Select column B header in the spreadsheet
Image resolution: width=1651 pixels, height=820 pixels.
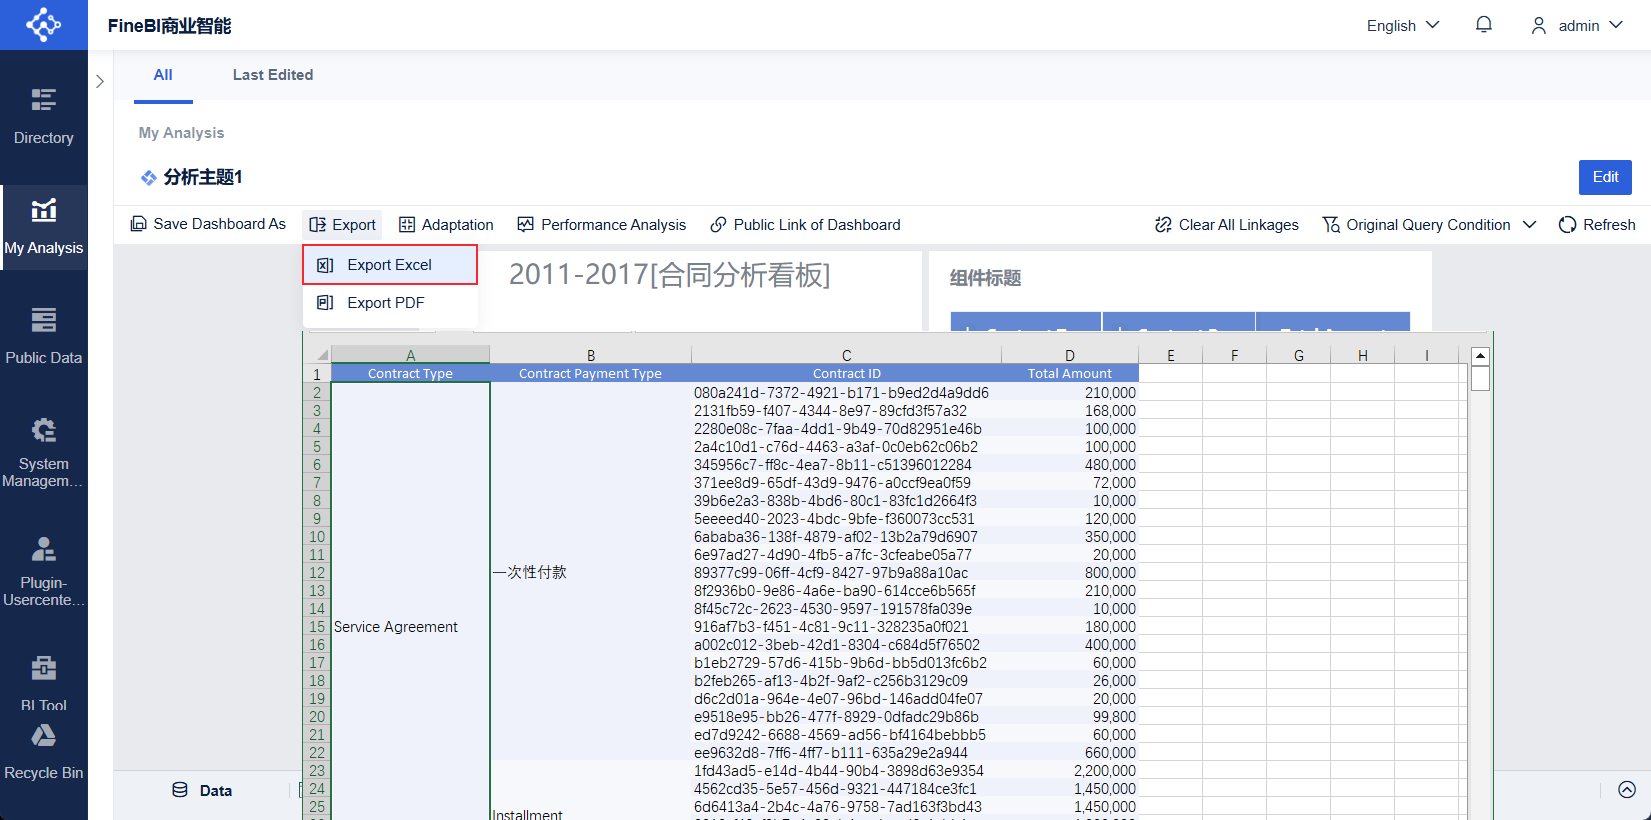point(591,355)
